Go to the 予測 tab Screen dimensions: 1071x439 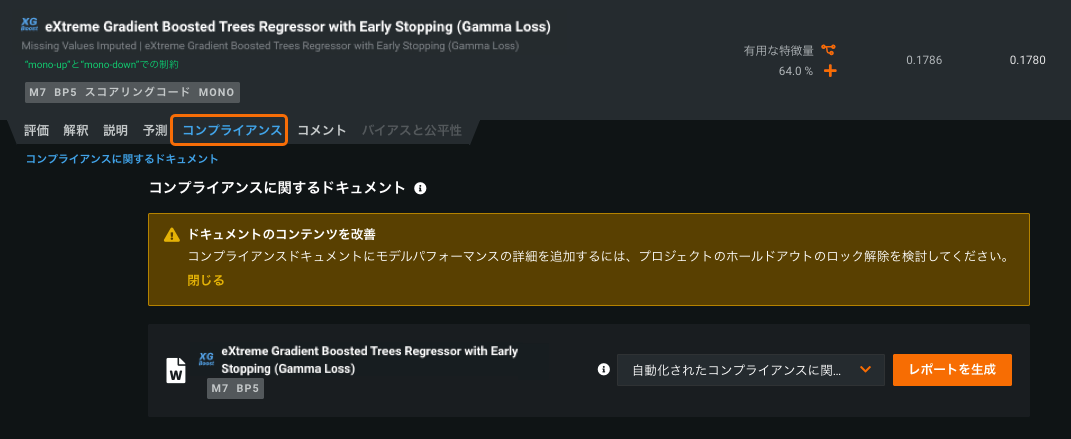tap(155, 130)
